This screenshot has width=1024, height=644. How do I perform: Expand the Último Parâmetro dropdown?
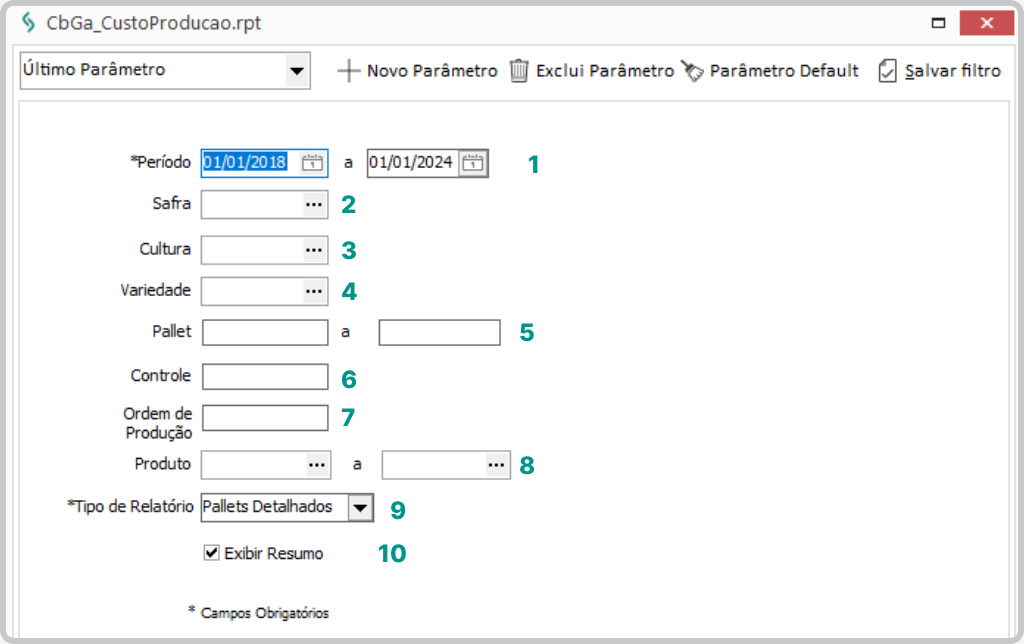[296, 71]
